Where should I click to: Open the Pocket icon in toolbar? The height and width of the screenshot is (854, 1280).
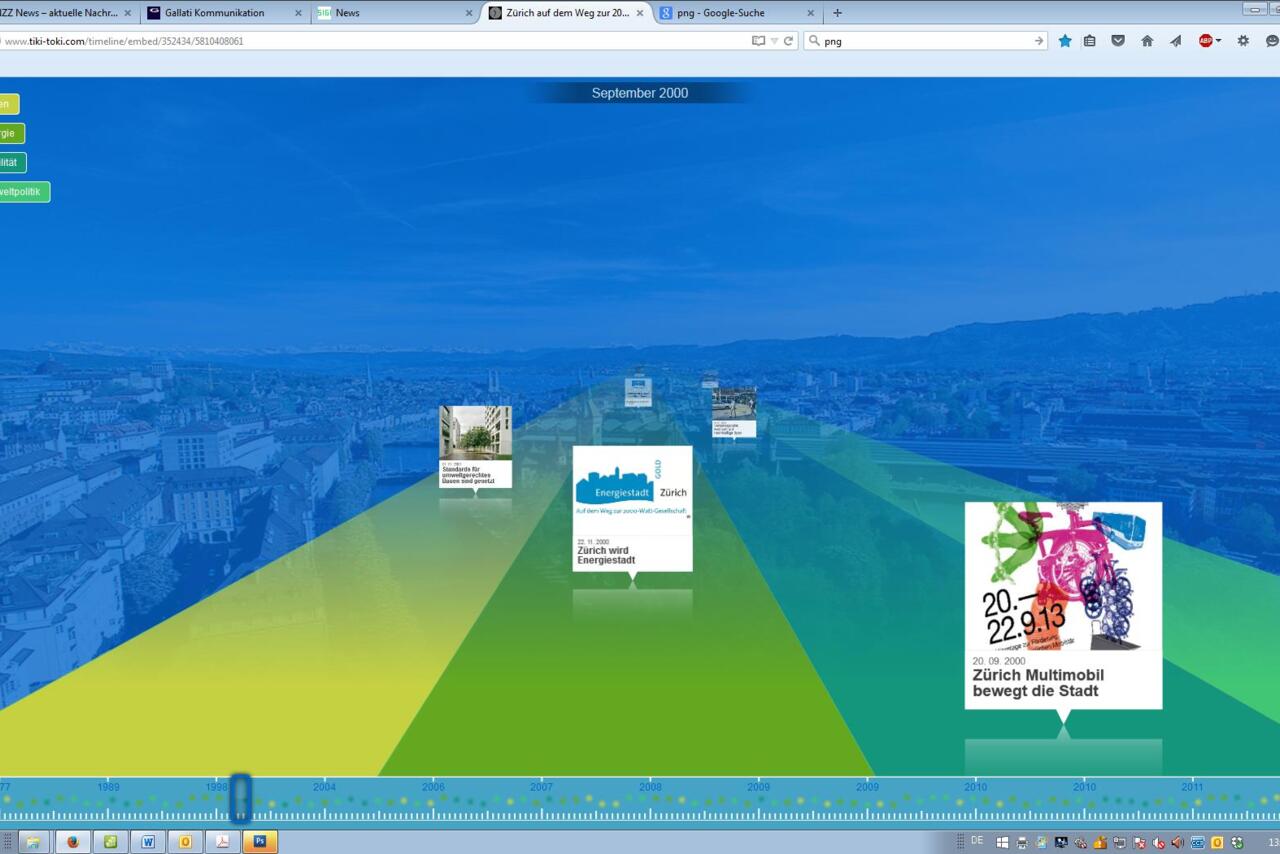tap(1118, 41)
